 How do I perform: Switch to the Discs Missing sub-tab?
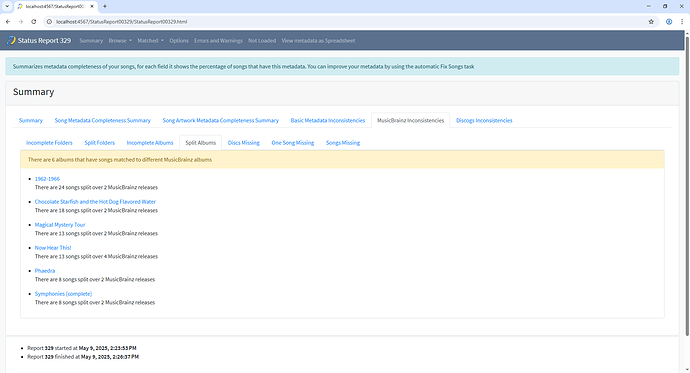[x=243, y=143]
